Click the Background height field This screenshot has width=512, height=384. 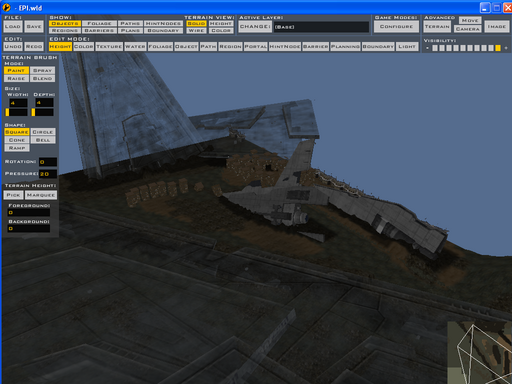(29, 229)
